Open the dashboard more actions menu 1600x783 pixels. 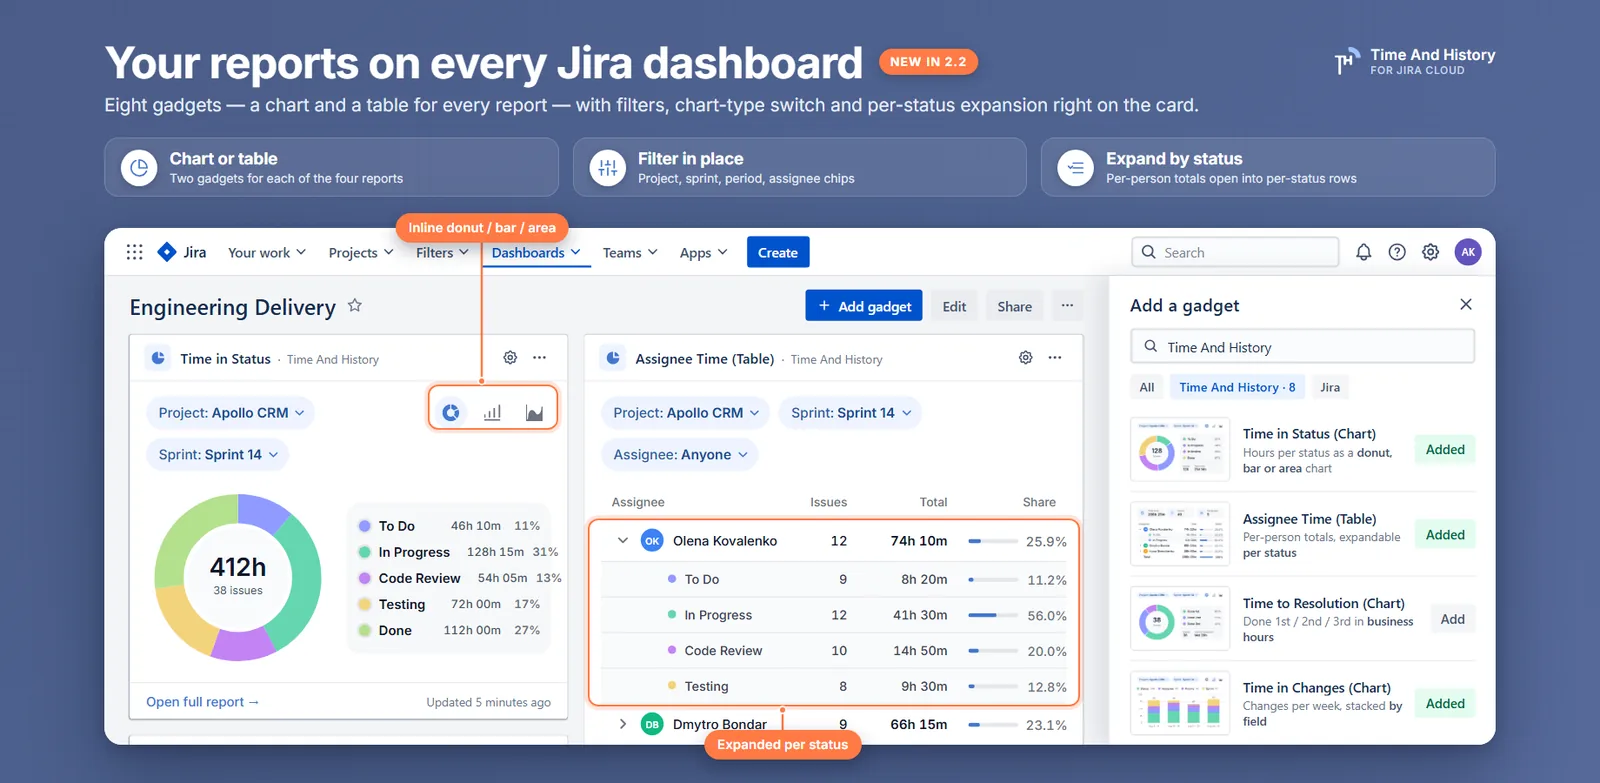point(1067,306)
